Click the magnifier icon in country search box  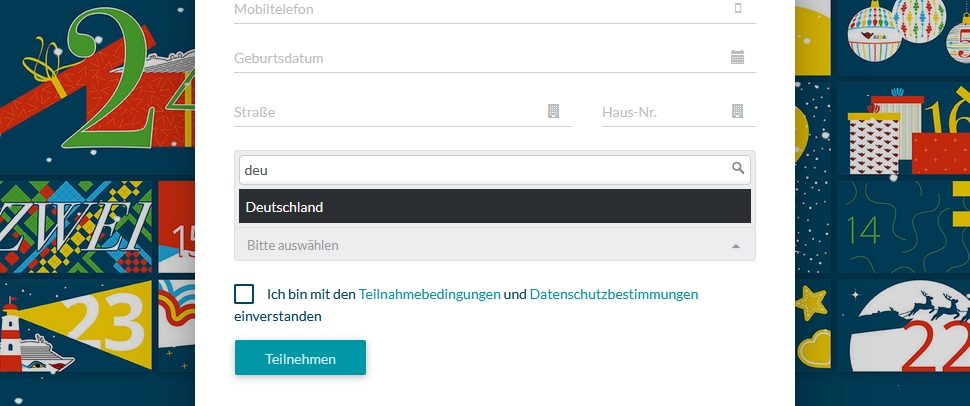click(738, 169)
